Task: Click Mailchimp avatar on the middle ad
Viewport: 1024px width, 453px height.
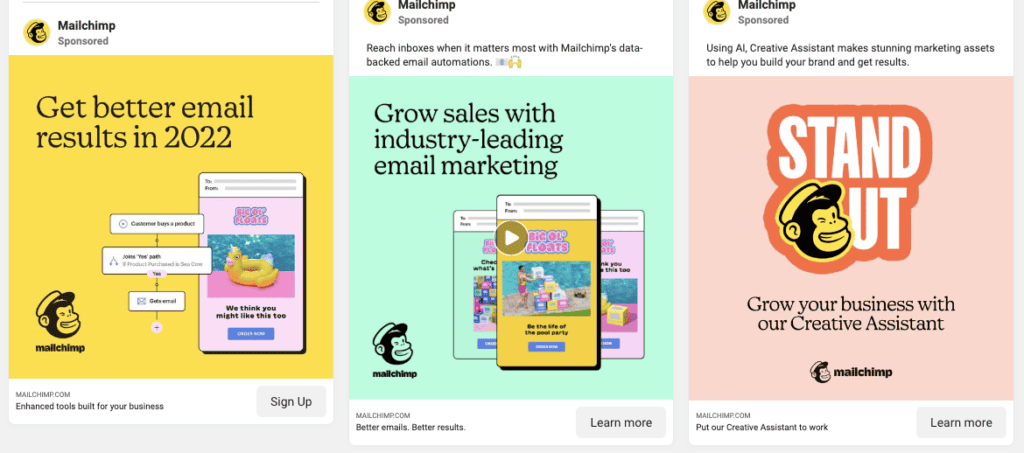Action: pos(377,11)
